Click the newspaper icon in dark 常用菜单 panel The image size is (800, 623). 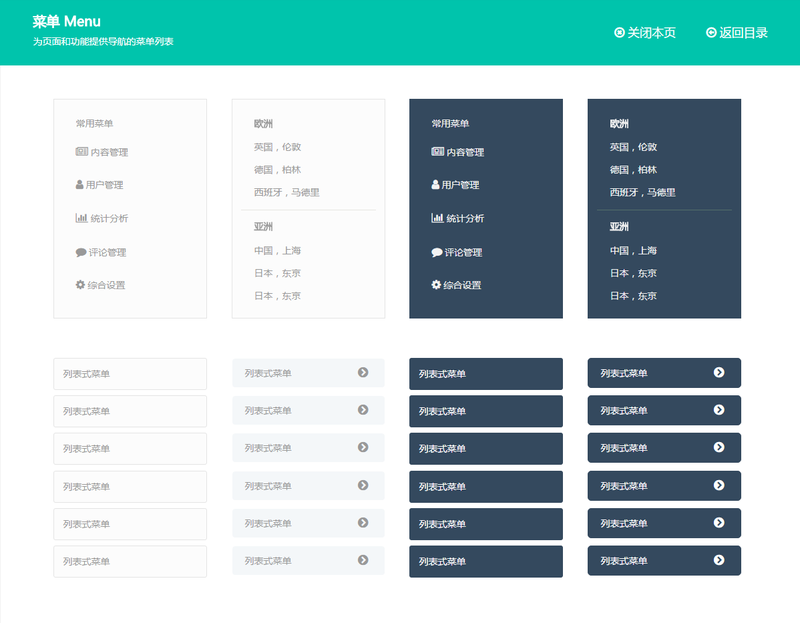pos(437,152)
